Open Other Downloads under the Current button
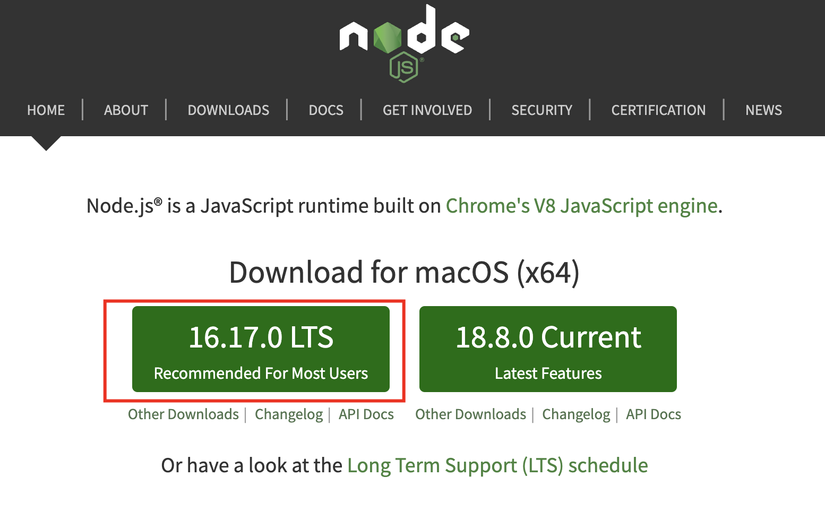Screen dimensions: 825x506 pos(470,414)
